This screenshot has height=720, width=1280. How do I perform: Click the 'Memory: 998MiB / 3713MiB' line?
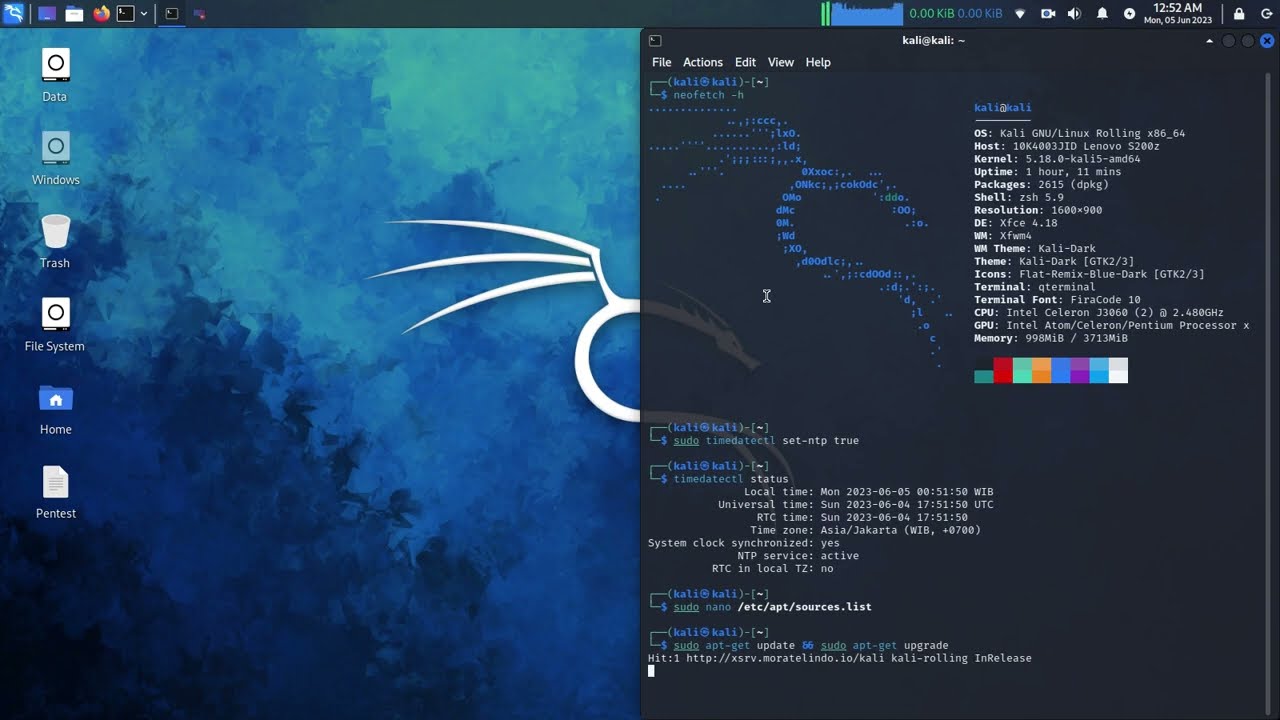1051,338
